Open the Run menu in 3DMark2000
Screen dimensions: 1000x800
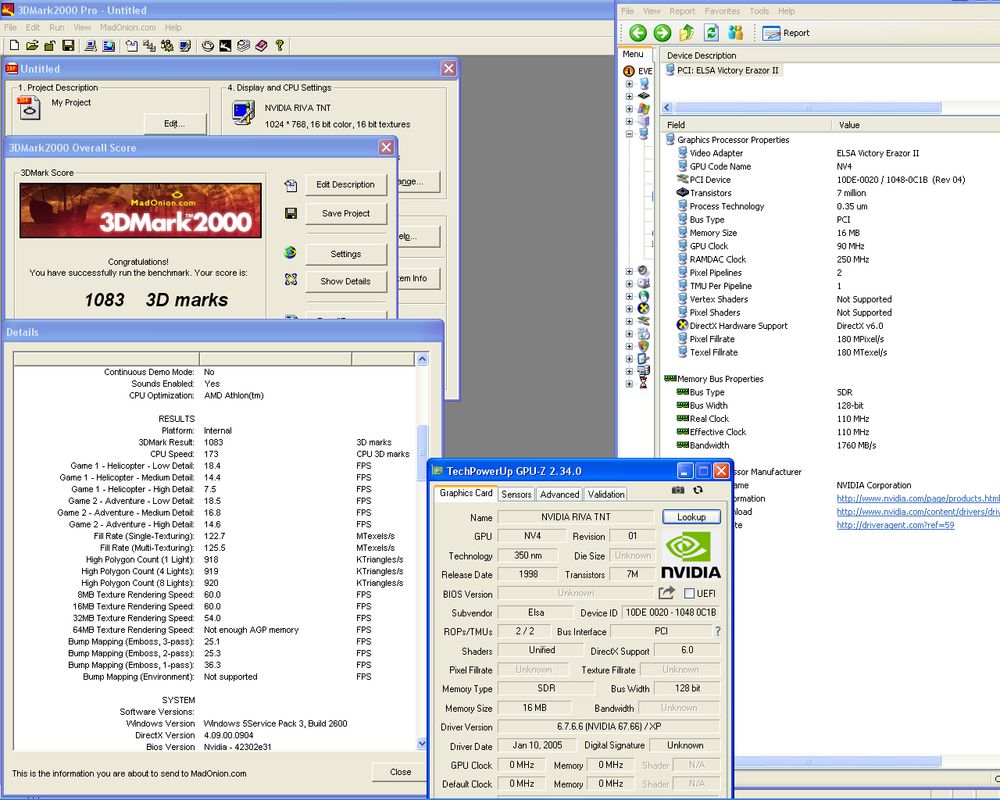click(x=57, y=27)
